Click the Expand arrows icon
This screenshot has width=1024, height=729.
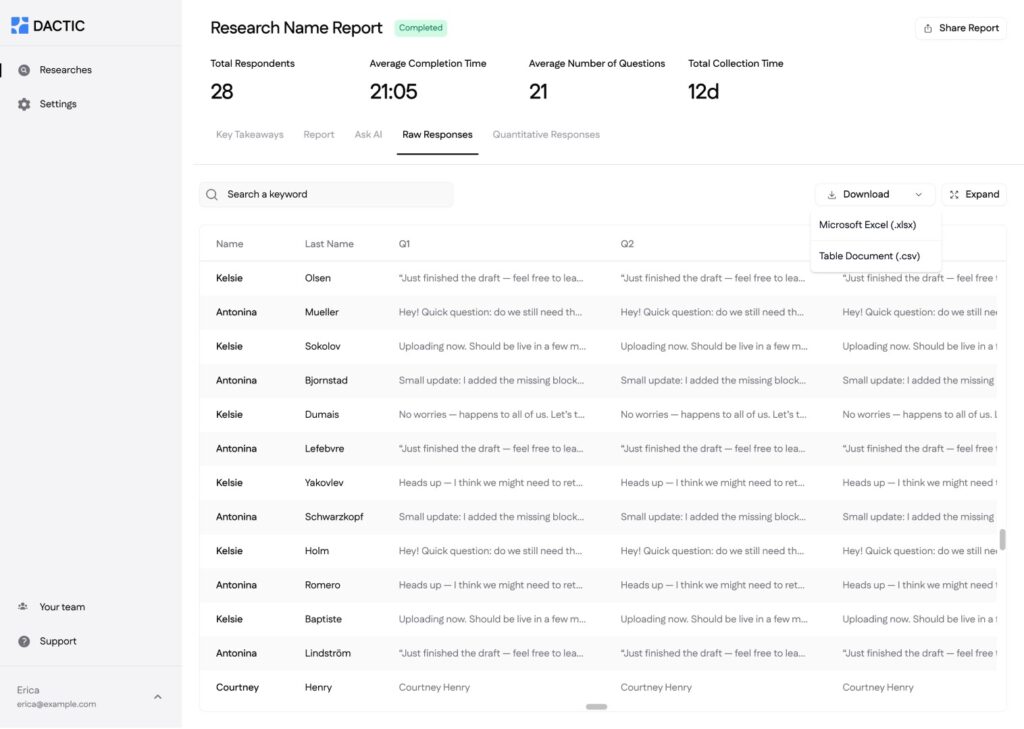pos(954,195)
